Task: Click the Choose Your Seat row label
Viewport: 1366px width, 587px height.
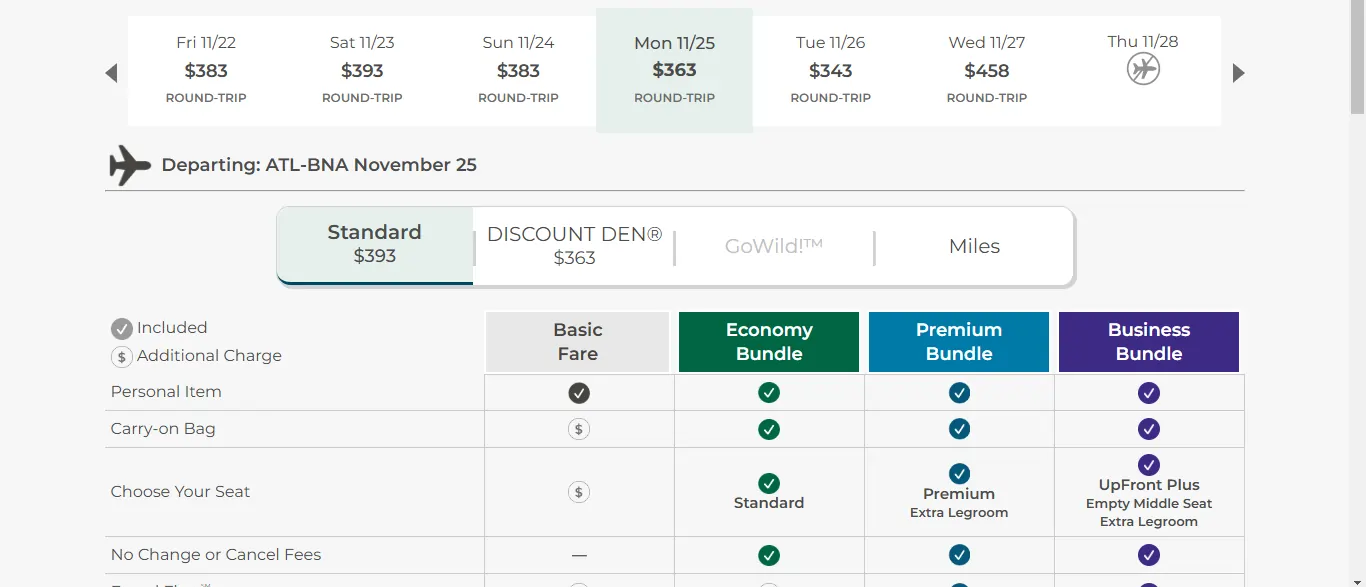Action: tap(180, 492)
